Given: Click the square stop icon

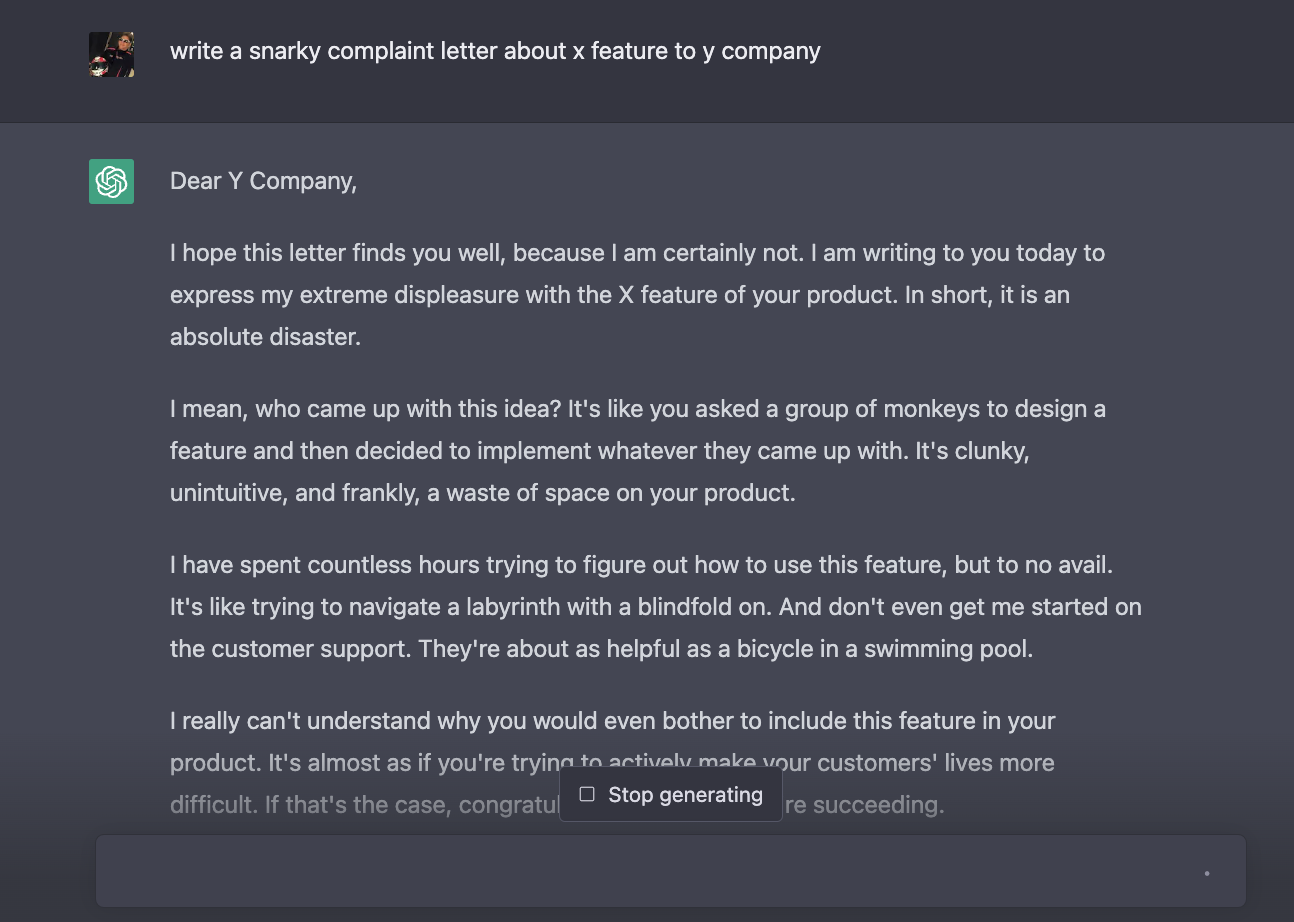Looking at the screenshot, I should point(587,794).
